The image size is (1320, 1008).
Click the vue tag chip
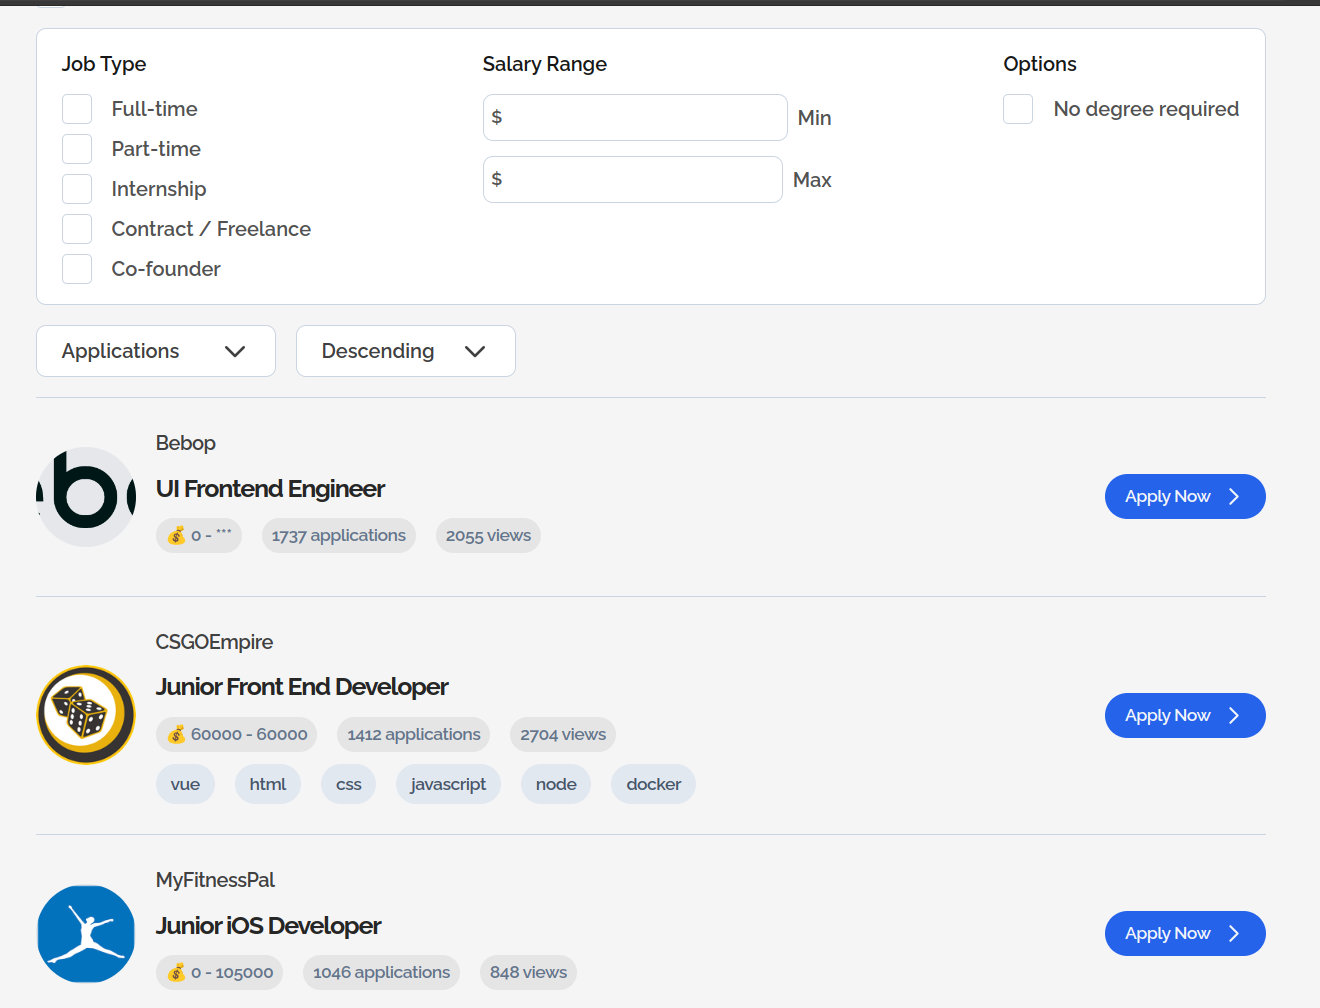[x=185, y=785]
